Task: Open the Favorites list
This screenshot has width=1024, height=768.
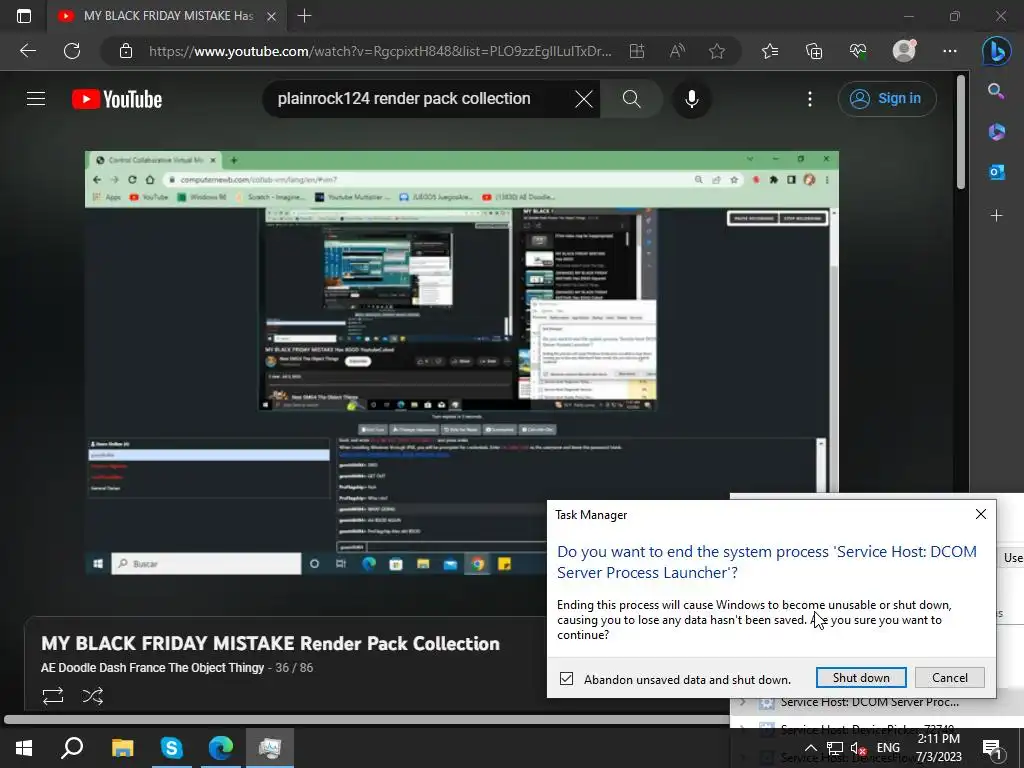Action: pos(770,51)
